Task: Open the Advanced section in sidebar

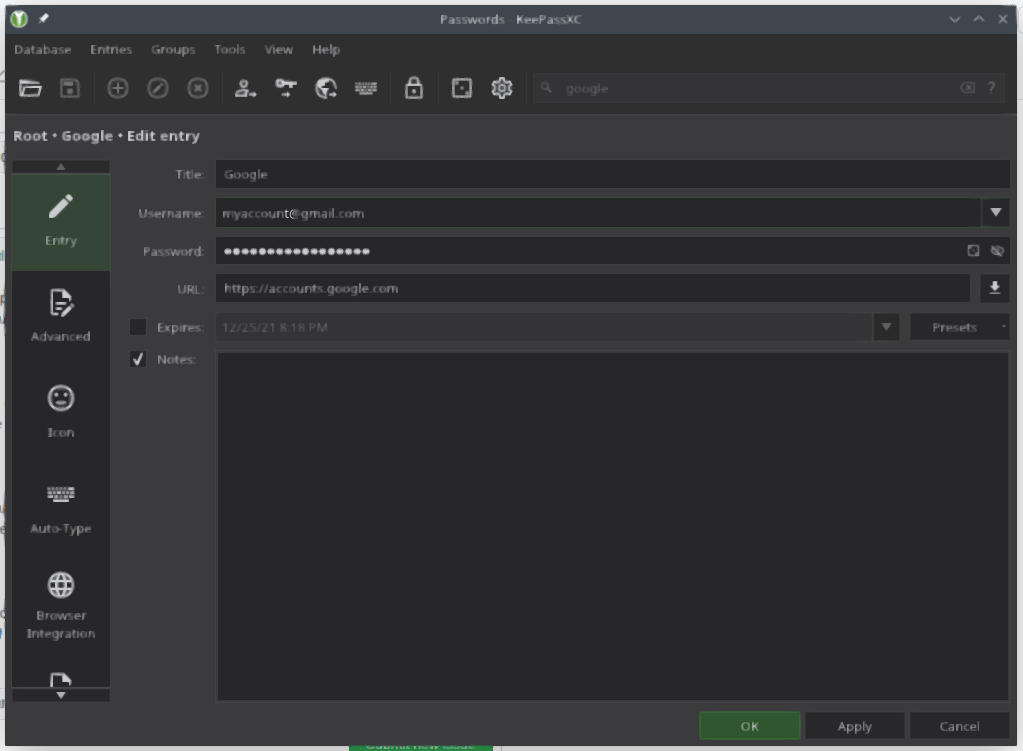Action: click(x=61, y=317)
